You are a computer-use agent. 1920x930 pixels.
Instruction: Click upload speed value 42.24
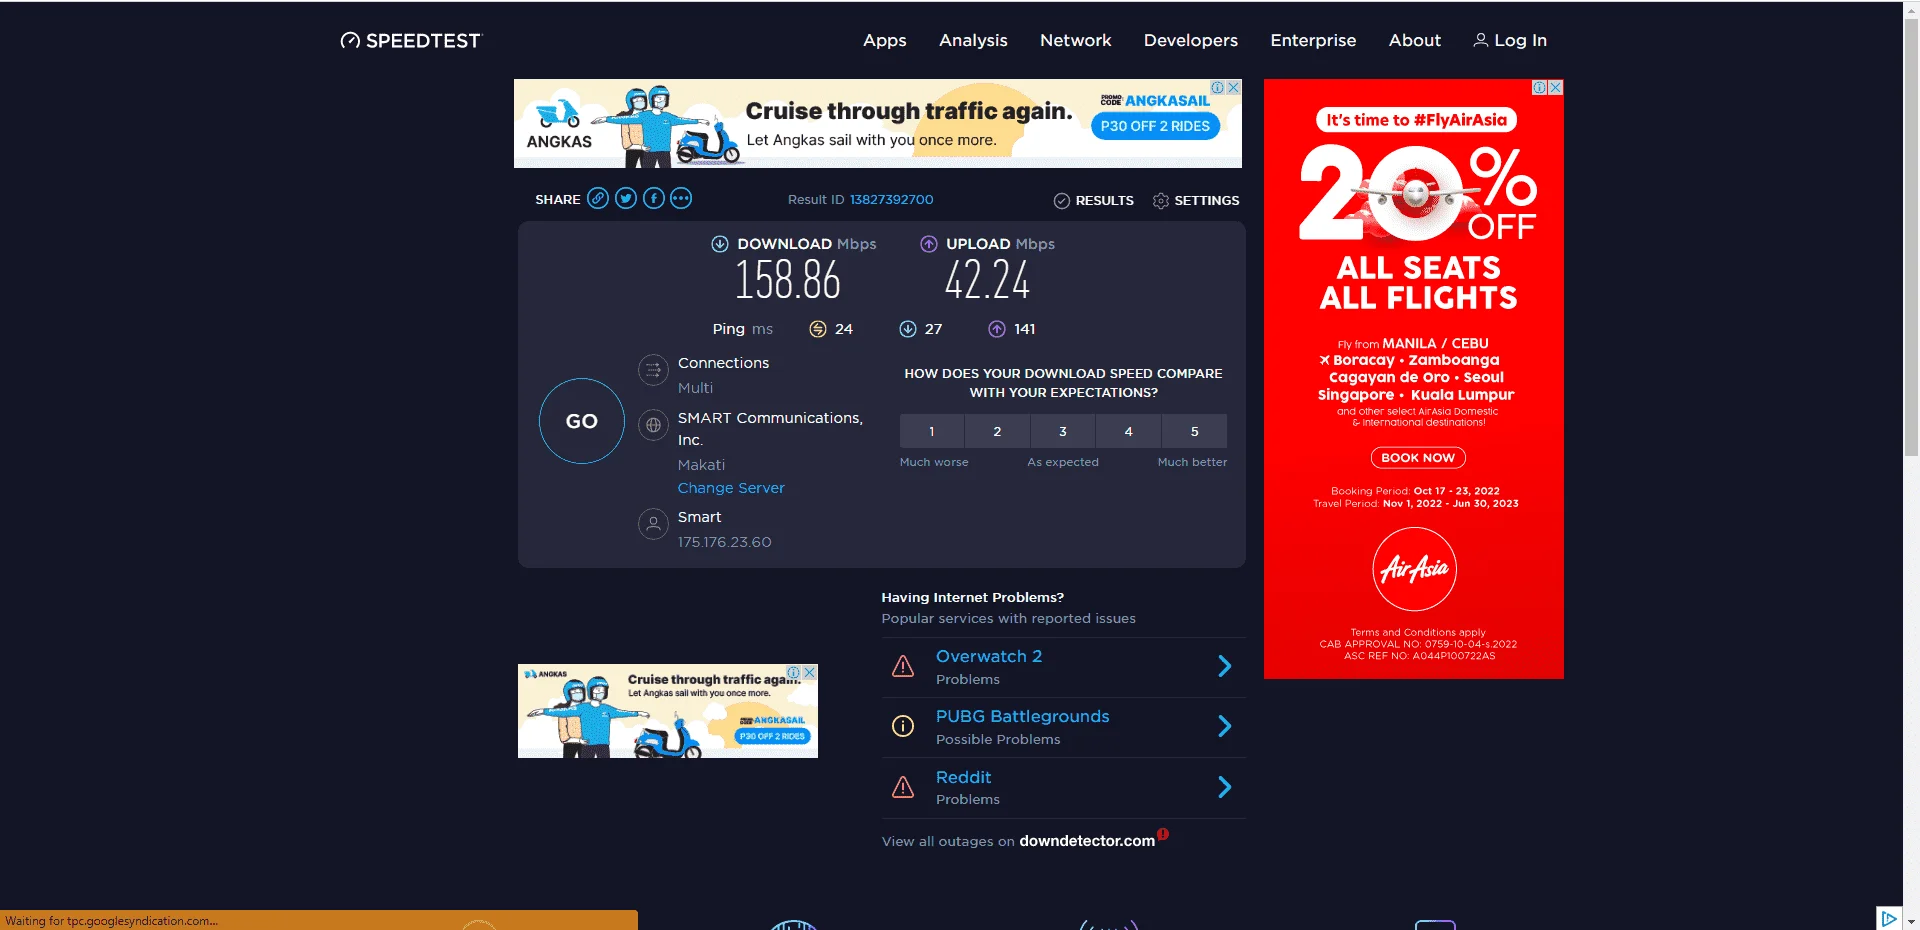[987, 280]
